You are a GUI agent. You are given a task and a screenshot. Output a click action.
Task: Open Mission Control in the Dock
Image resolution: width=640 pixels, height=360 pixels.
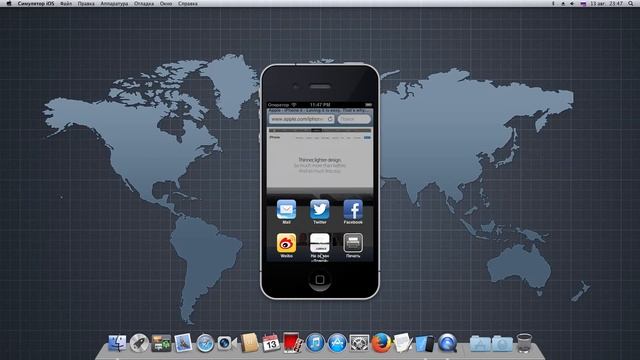pos(161,343)
